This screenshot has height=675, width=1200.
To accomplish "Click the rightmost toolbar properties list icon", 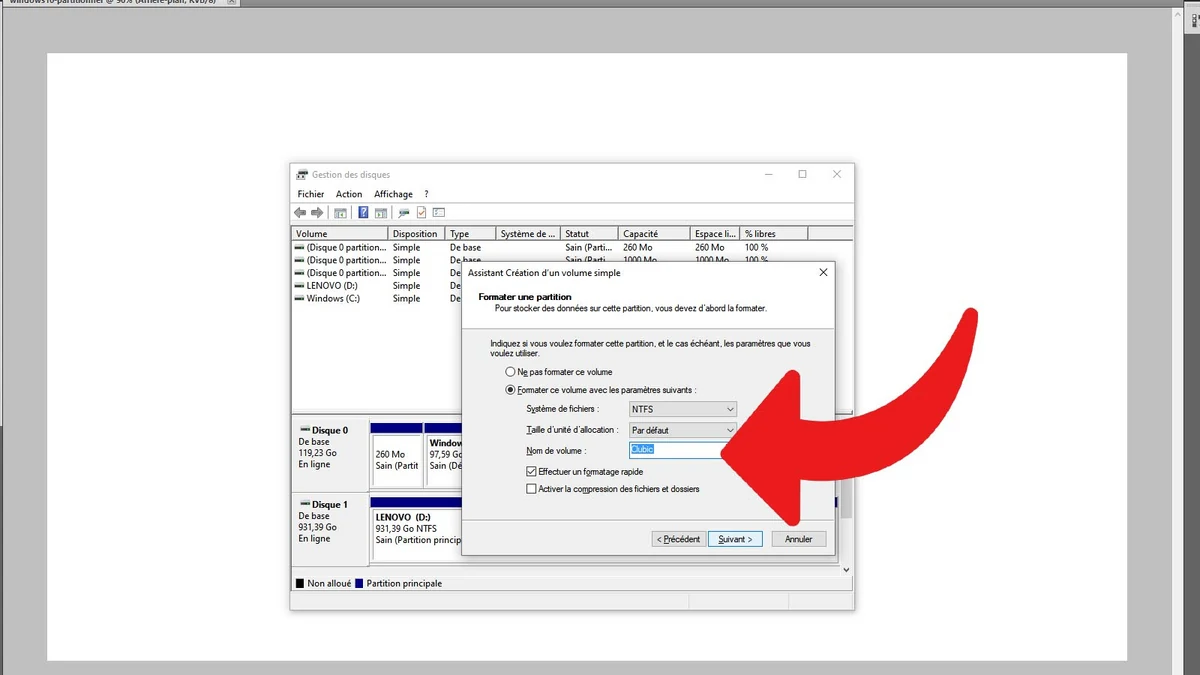I will (438, 213).
